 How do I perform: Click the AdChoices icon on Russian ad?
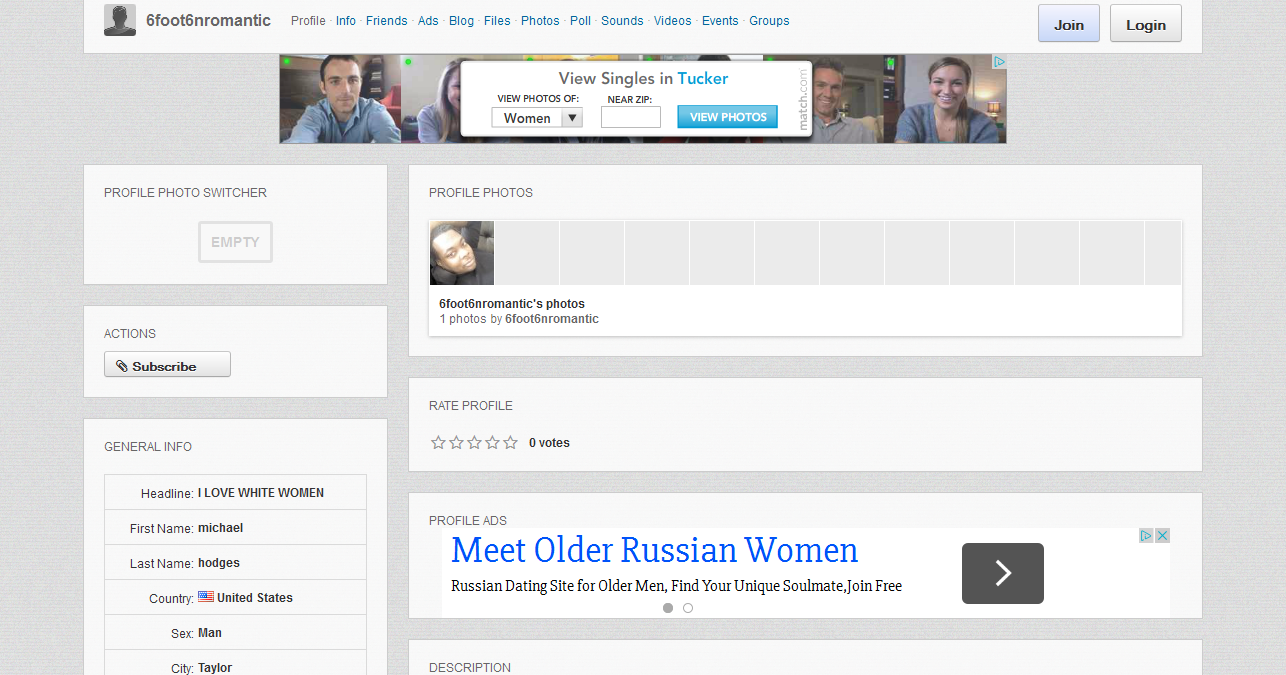click(x=1147, y=536)
